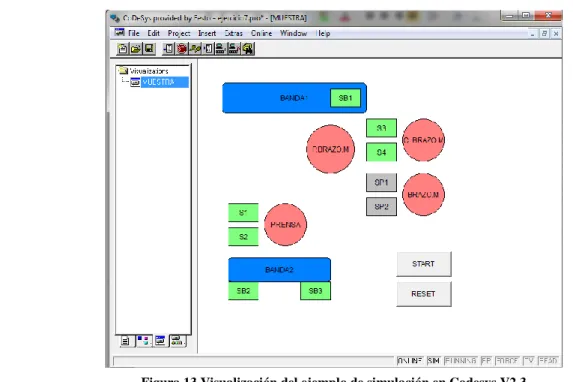The height and width of the screenshot is (382, 573).
Task: Open the Online menu
Action: [x=261, y=33]
